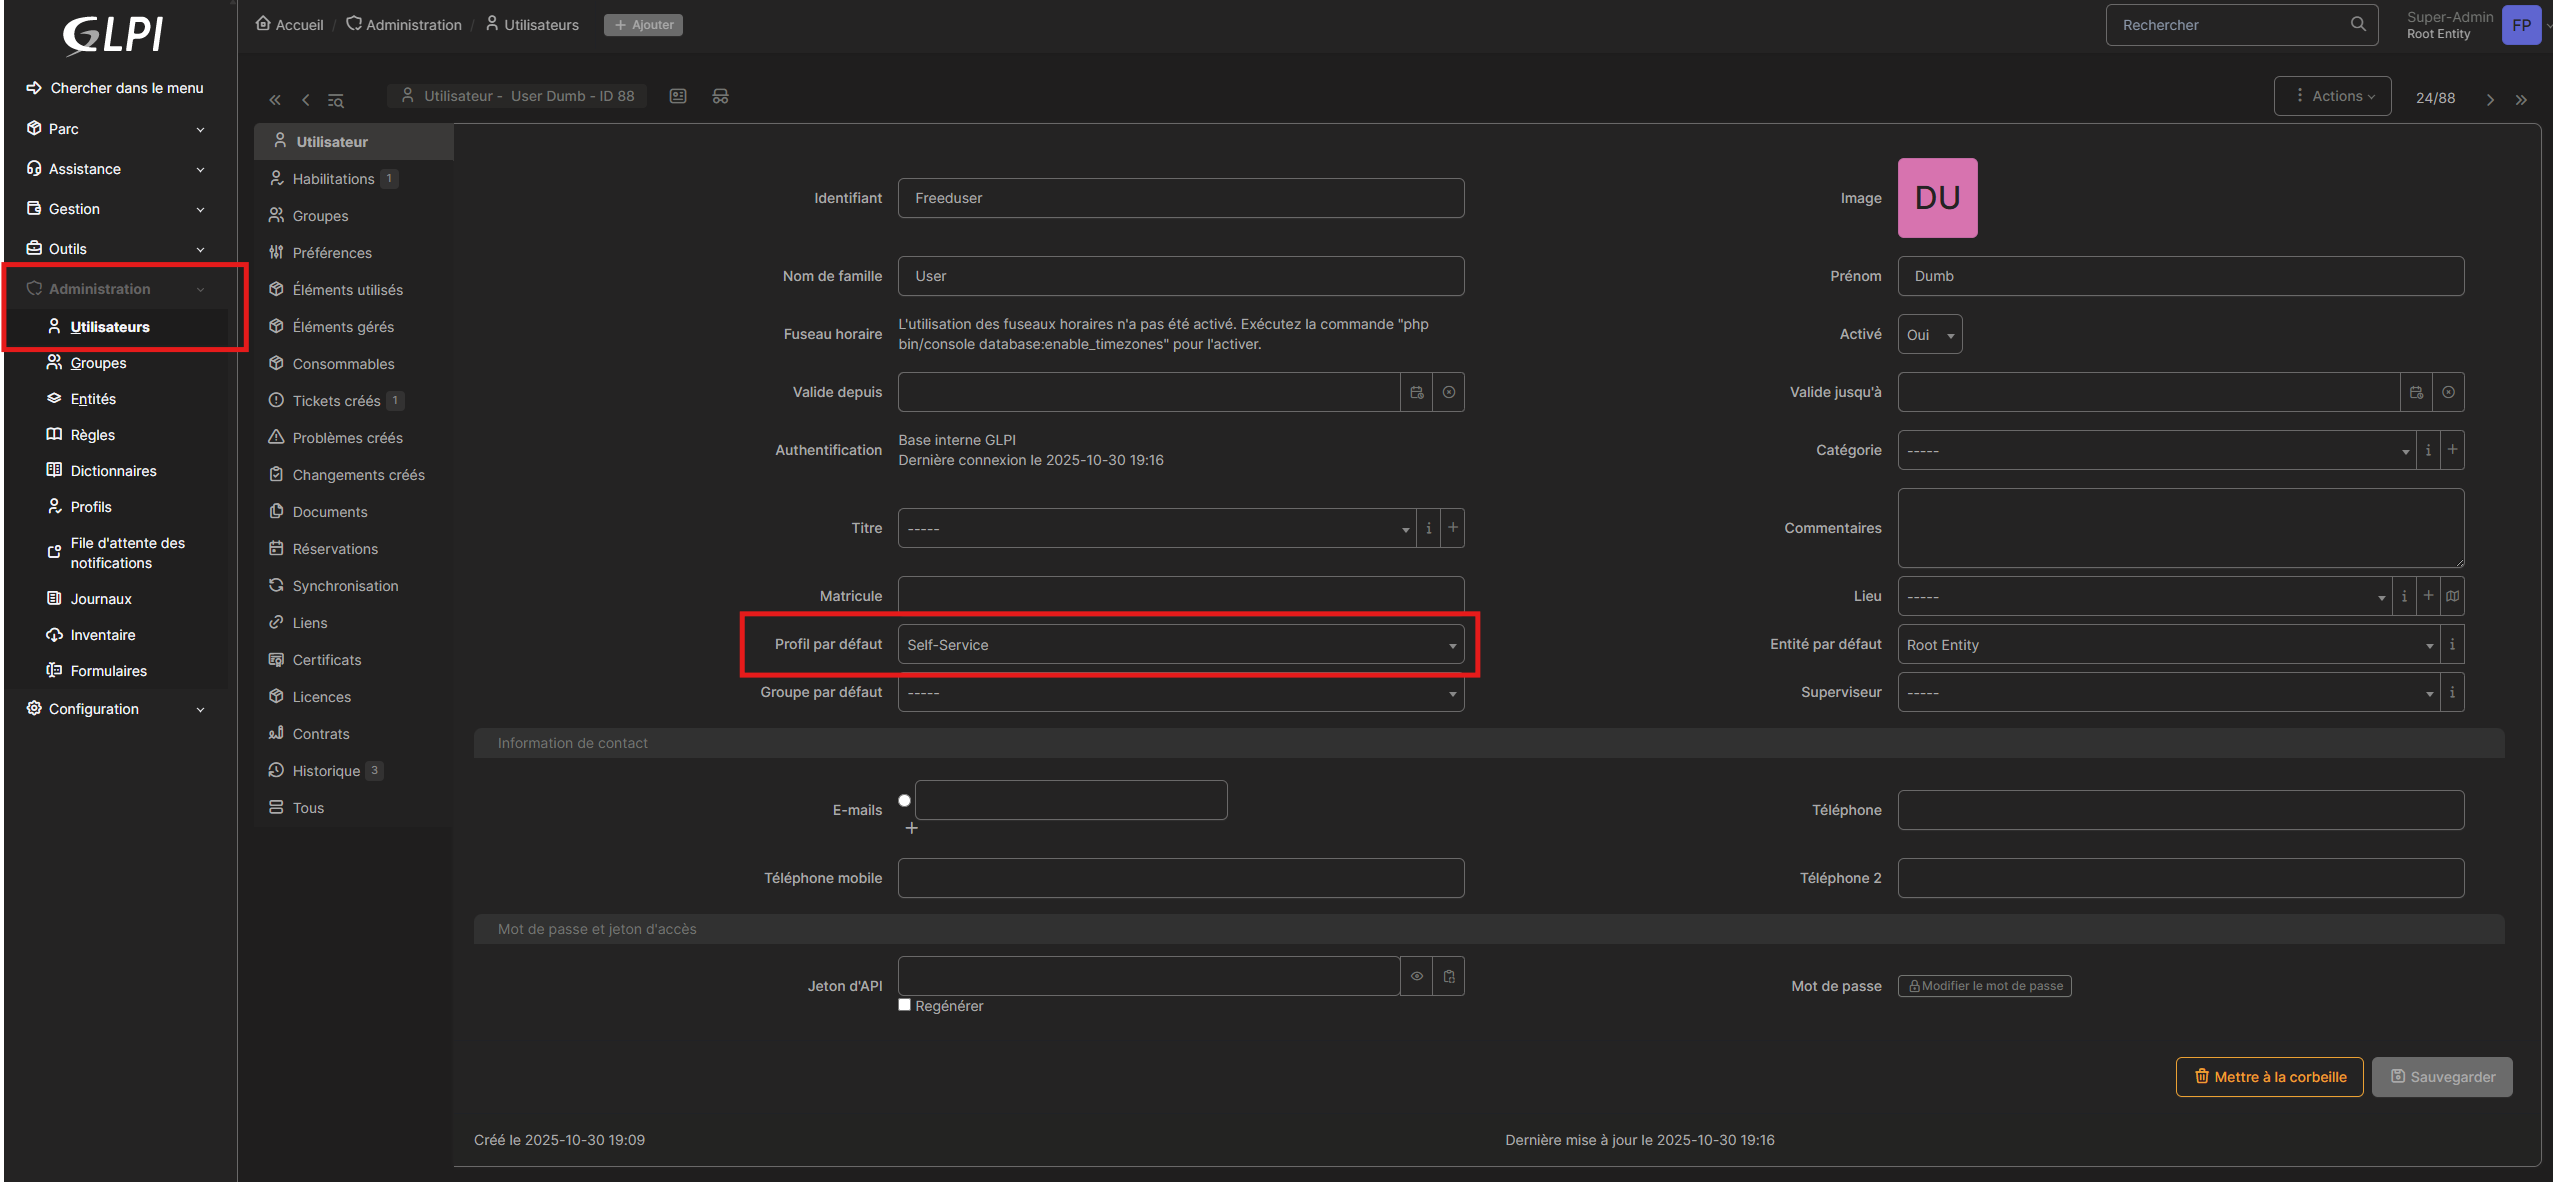The height and width of the screenshot is (1182, 2553).
Task: Select the default e-mail radio button
Action: point(905,800)
